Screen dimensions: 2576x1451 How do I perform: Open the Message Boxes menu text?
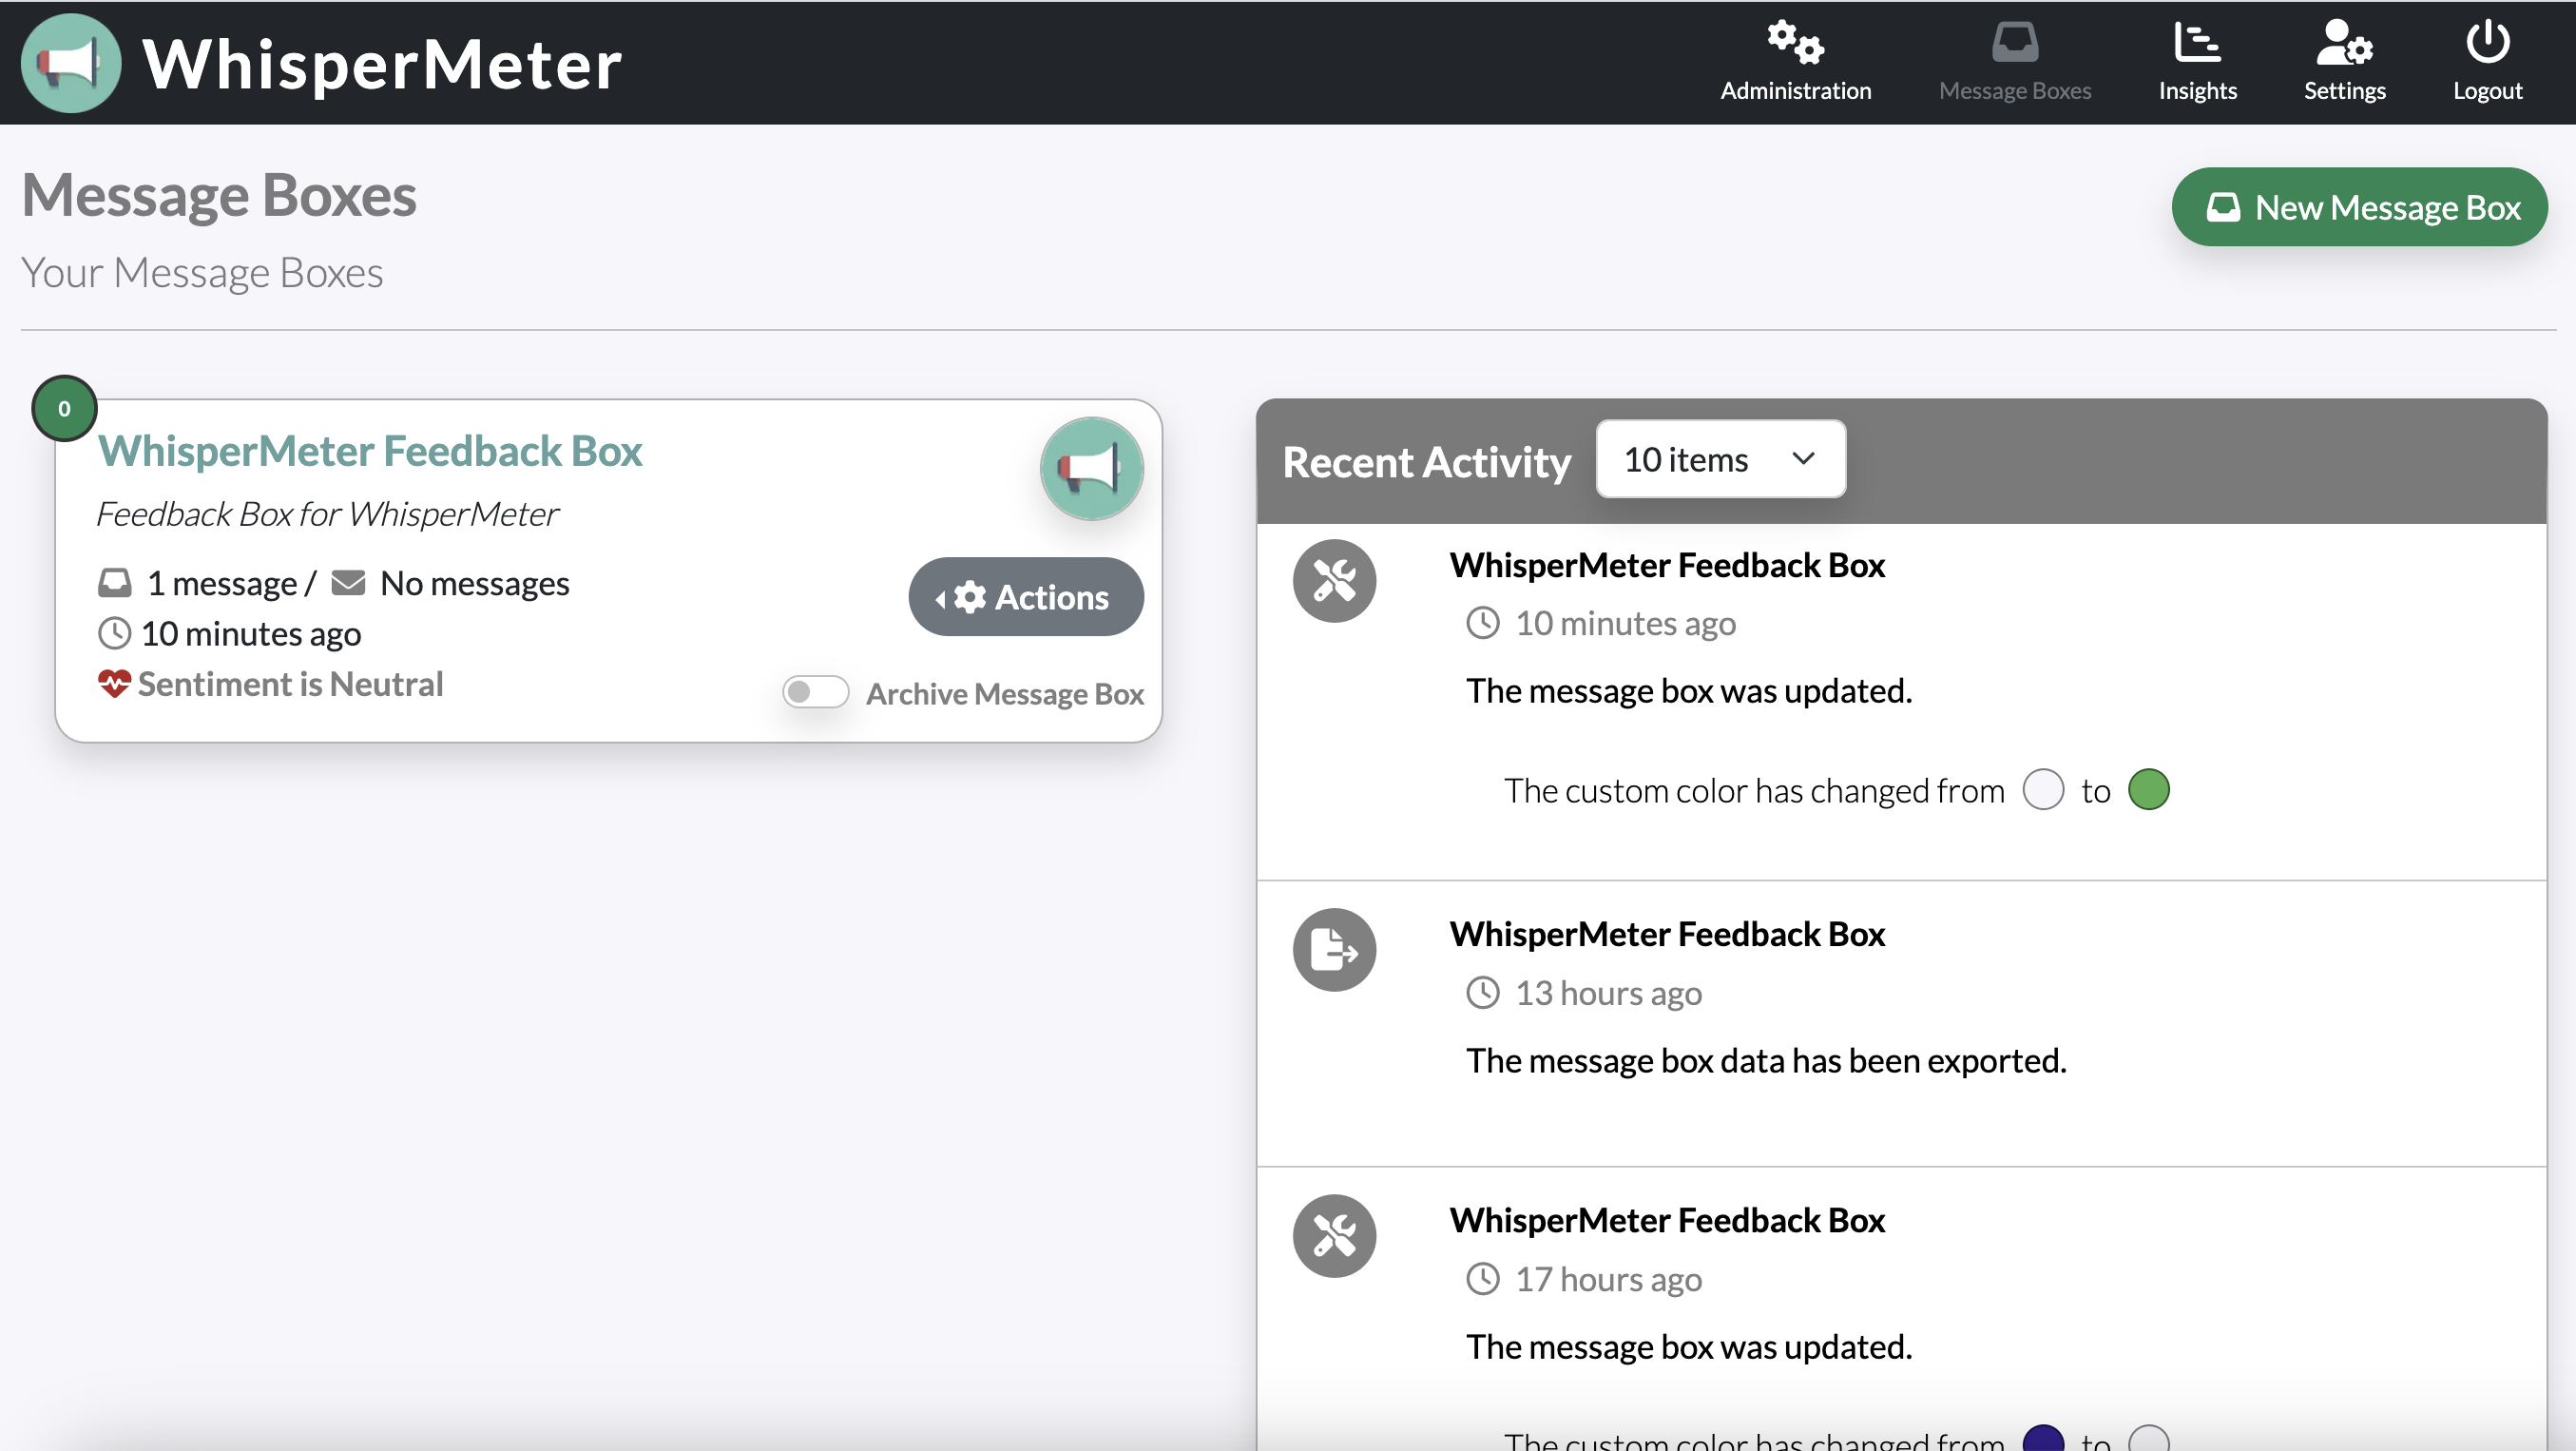(x=2014, y=90)
